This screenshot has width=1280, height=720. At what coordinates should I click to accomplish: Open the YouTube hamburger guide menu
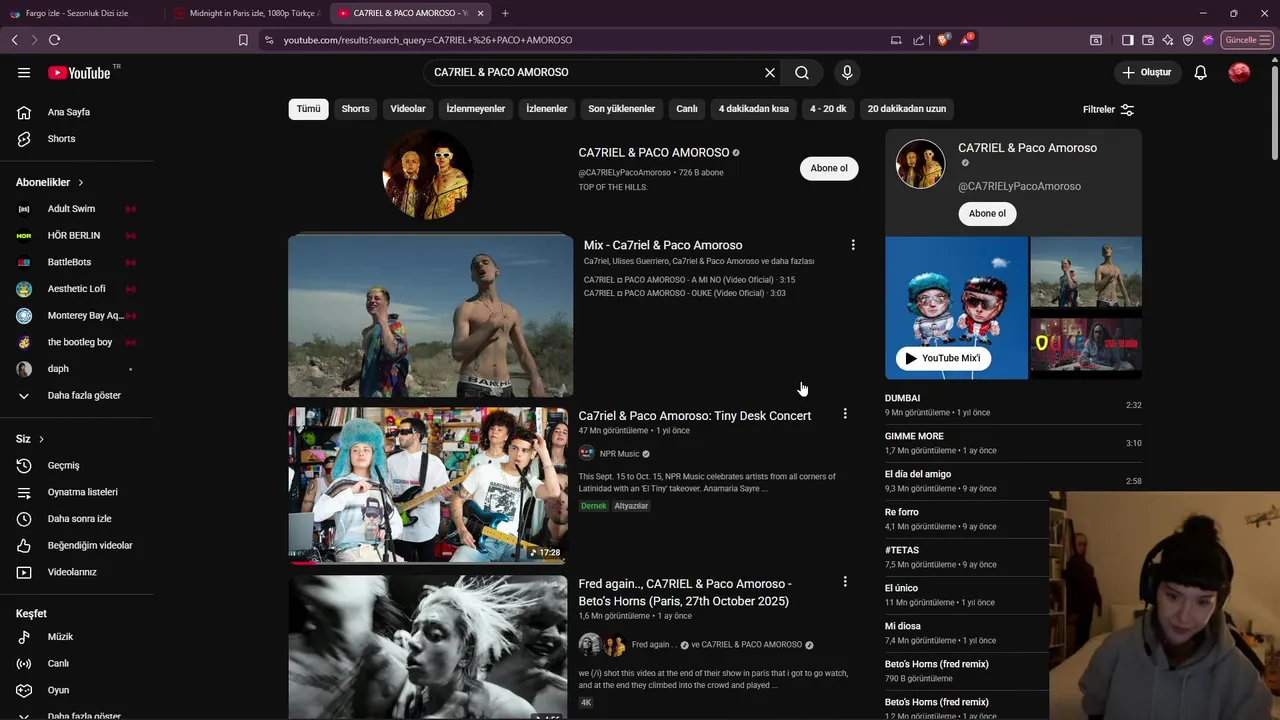(x=24, y=72)
